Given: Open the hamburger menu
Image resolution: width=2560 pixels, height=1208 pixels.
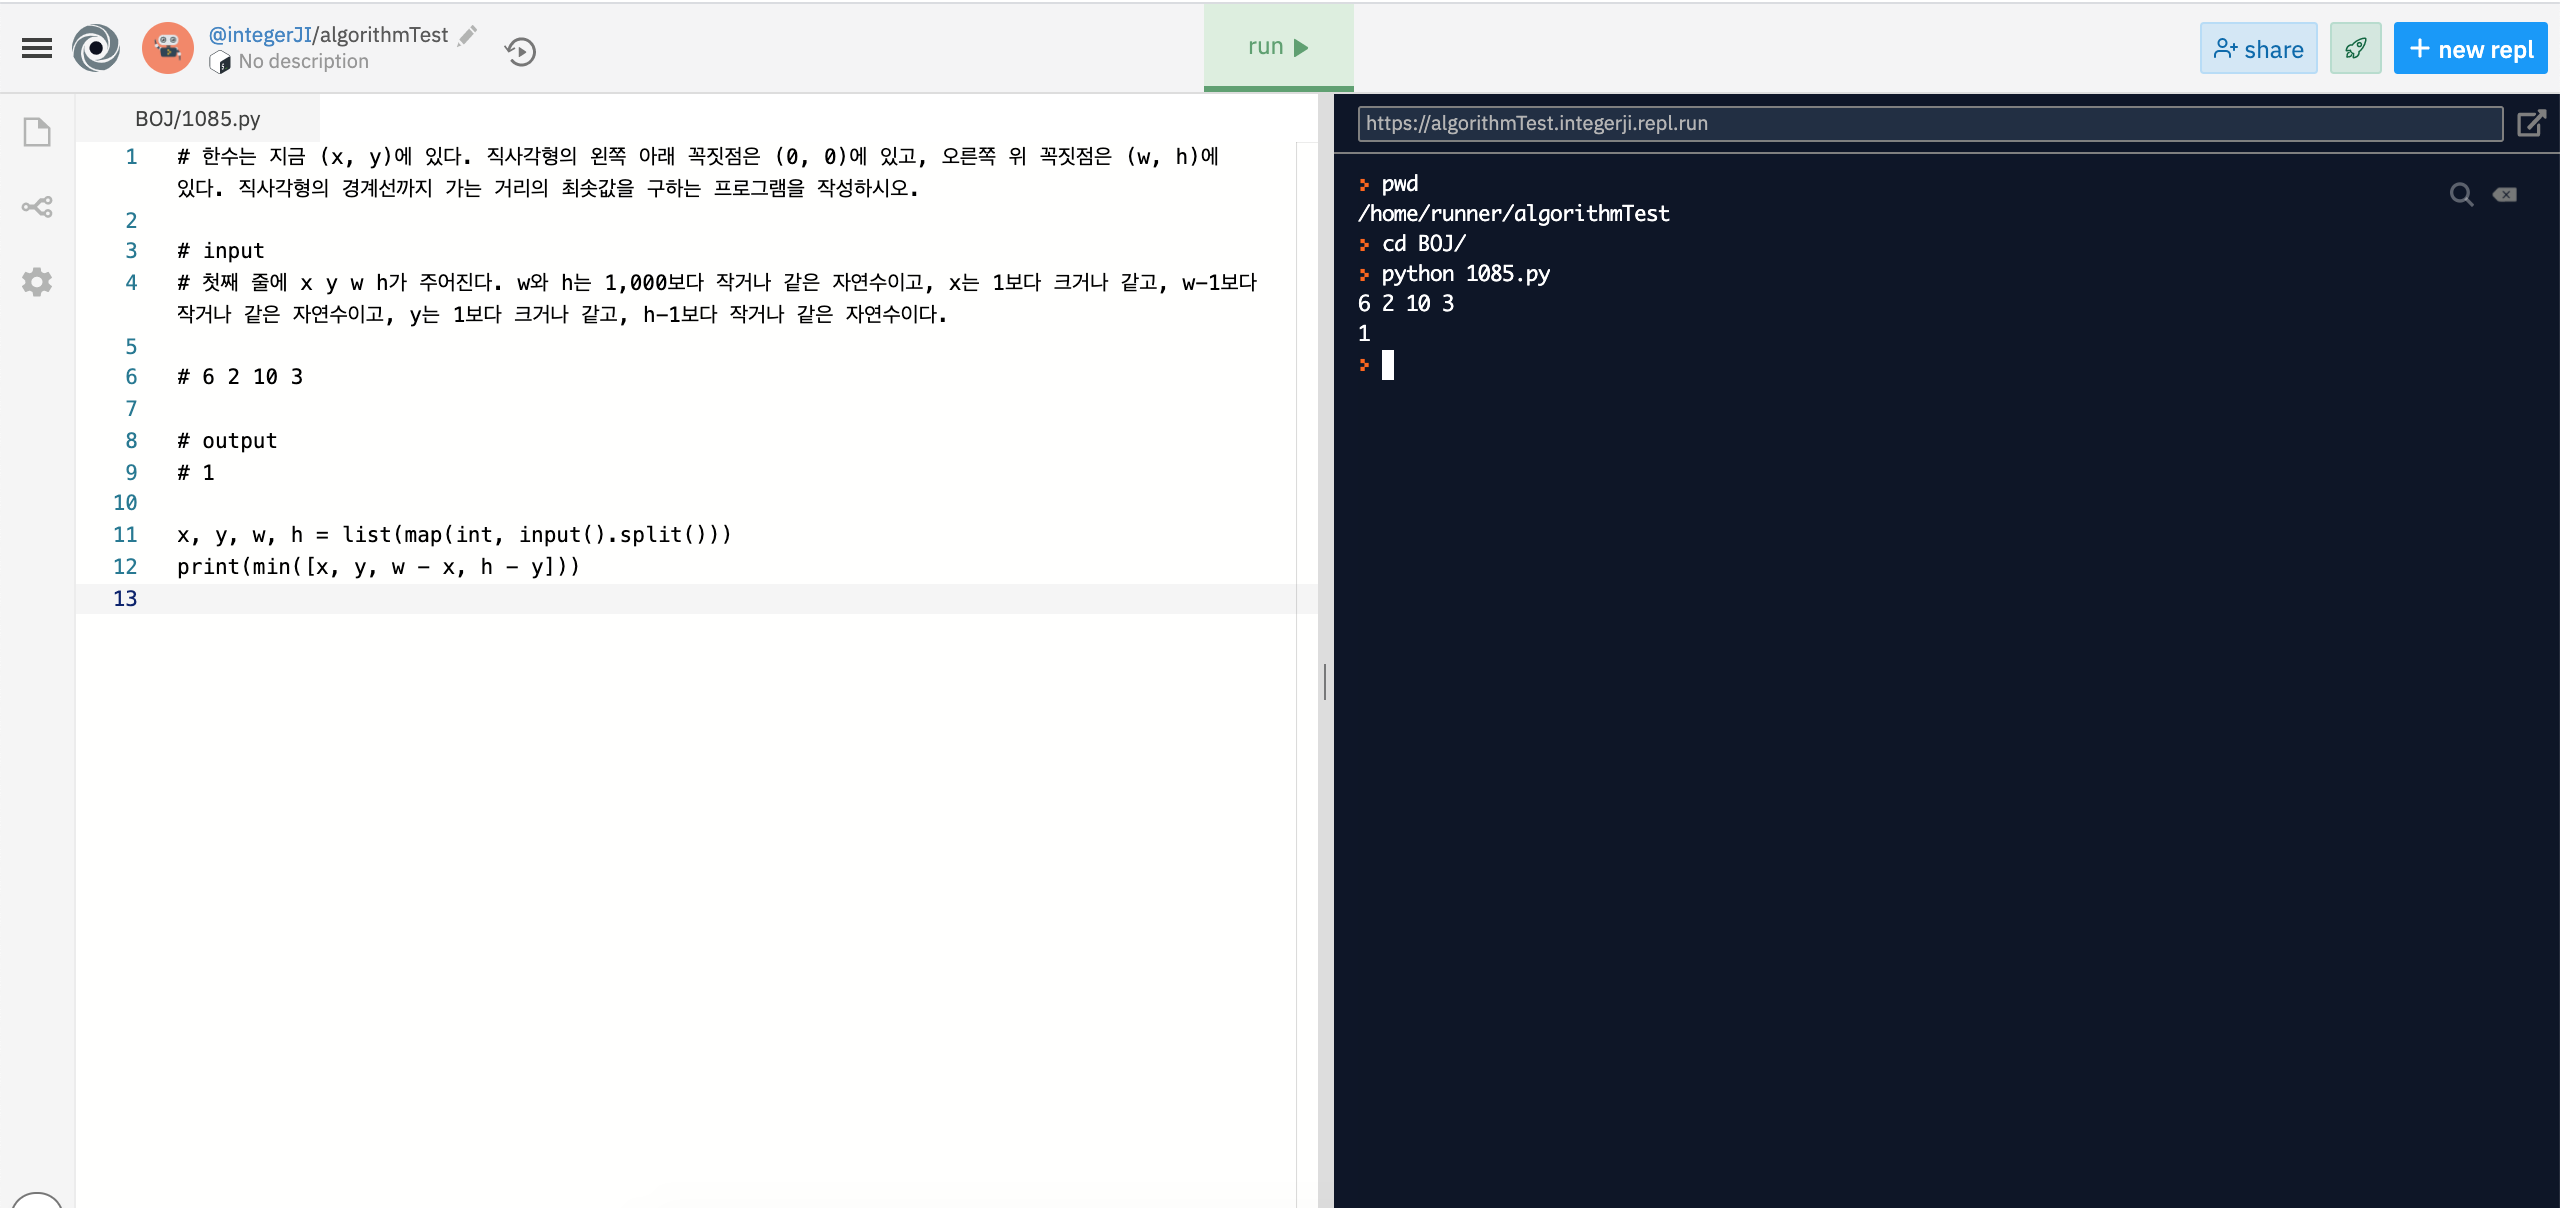Looking at the screenshot, I should coord(37,48).
